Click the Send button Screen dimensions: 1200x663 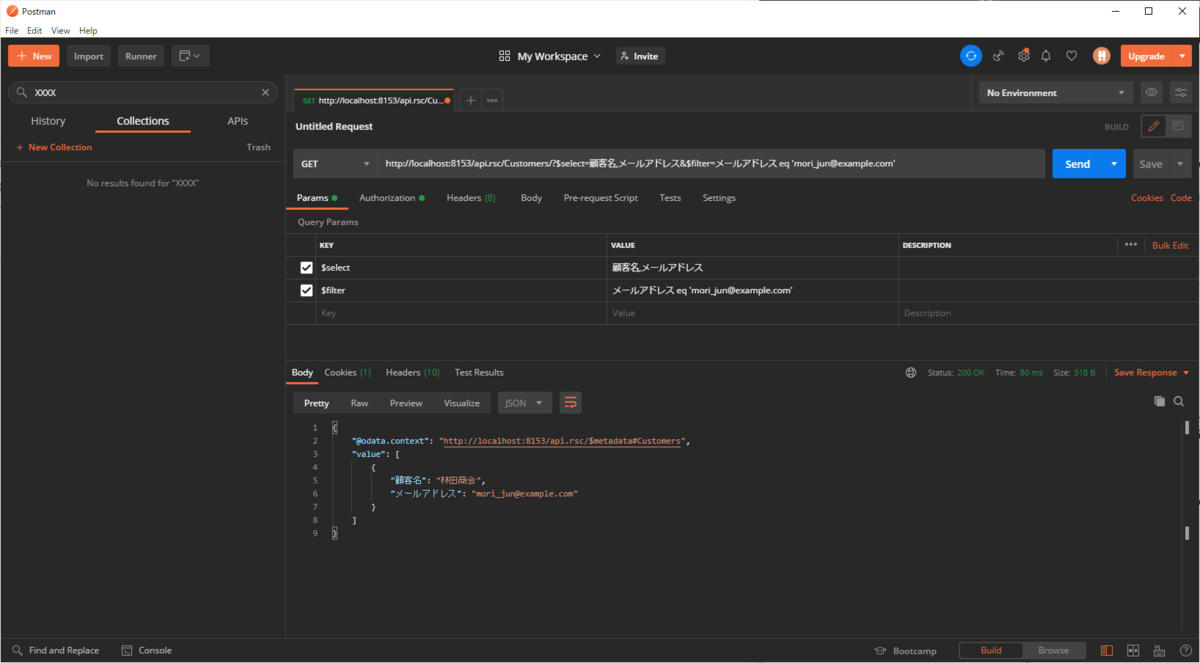1077,164
